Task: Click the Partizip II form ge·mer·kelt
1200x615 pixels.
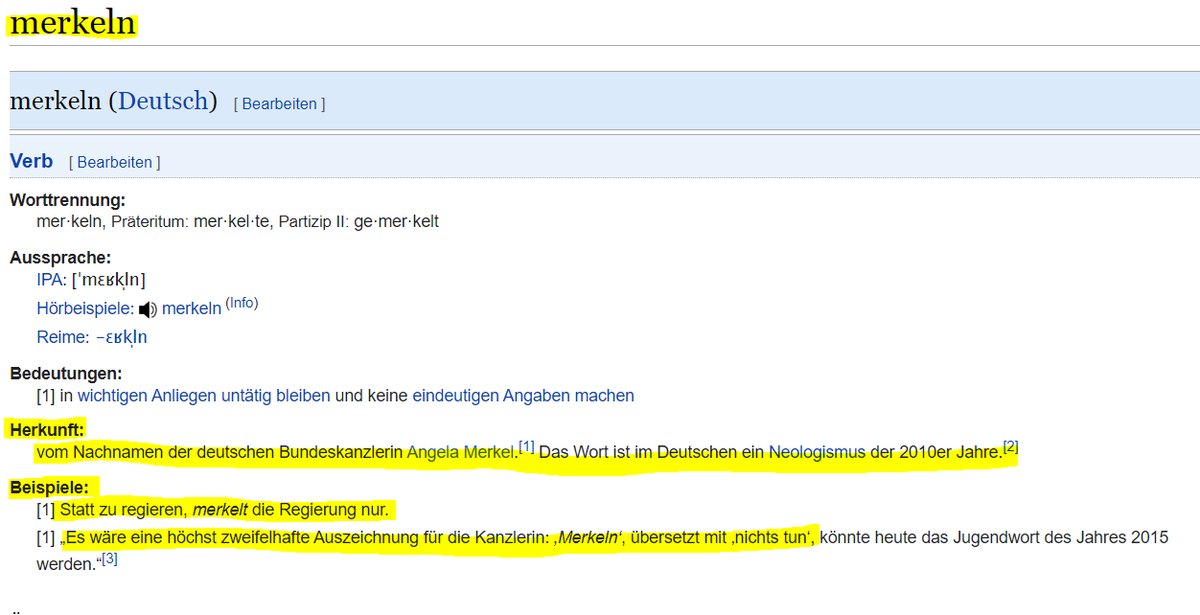Action: 396,222
